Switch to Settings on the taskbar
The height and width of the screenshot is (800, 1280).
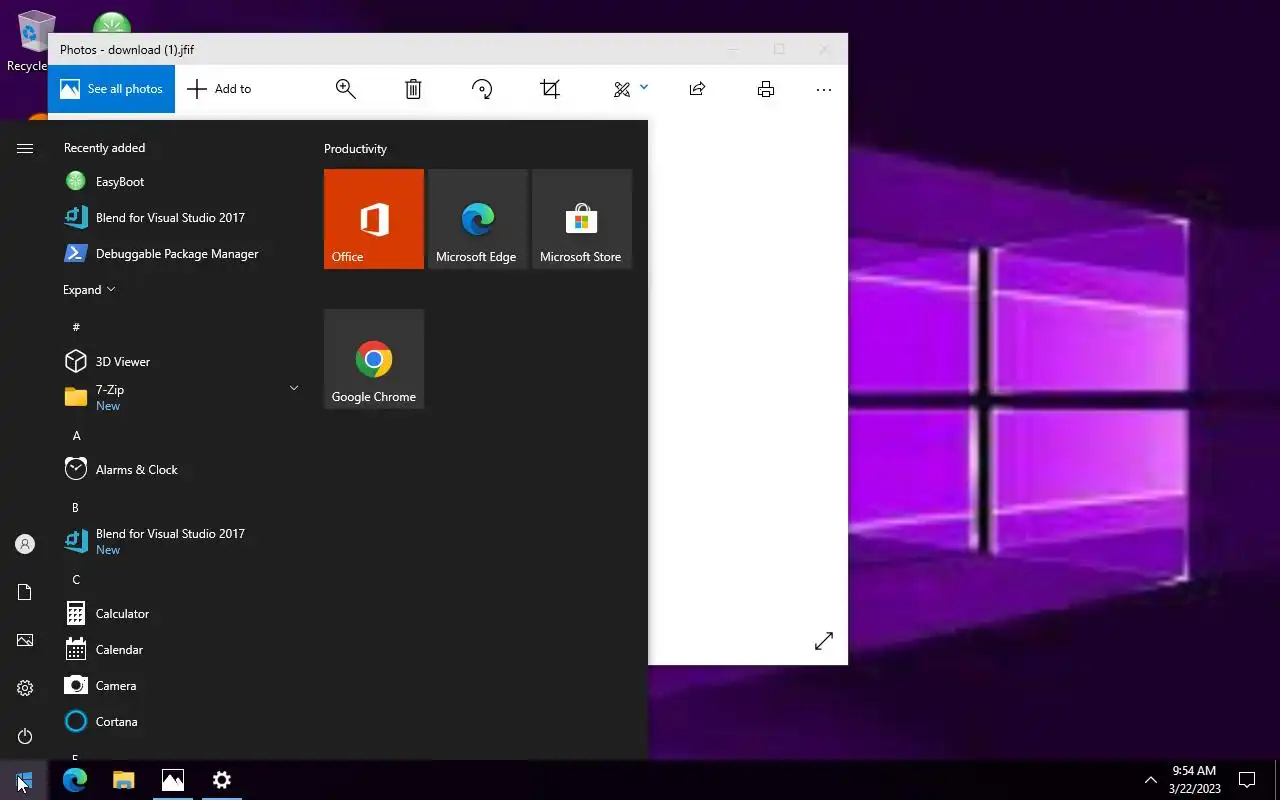[222, 780]
